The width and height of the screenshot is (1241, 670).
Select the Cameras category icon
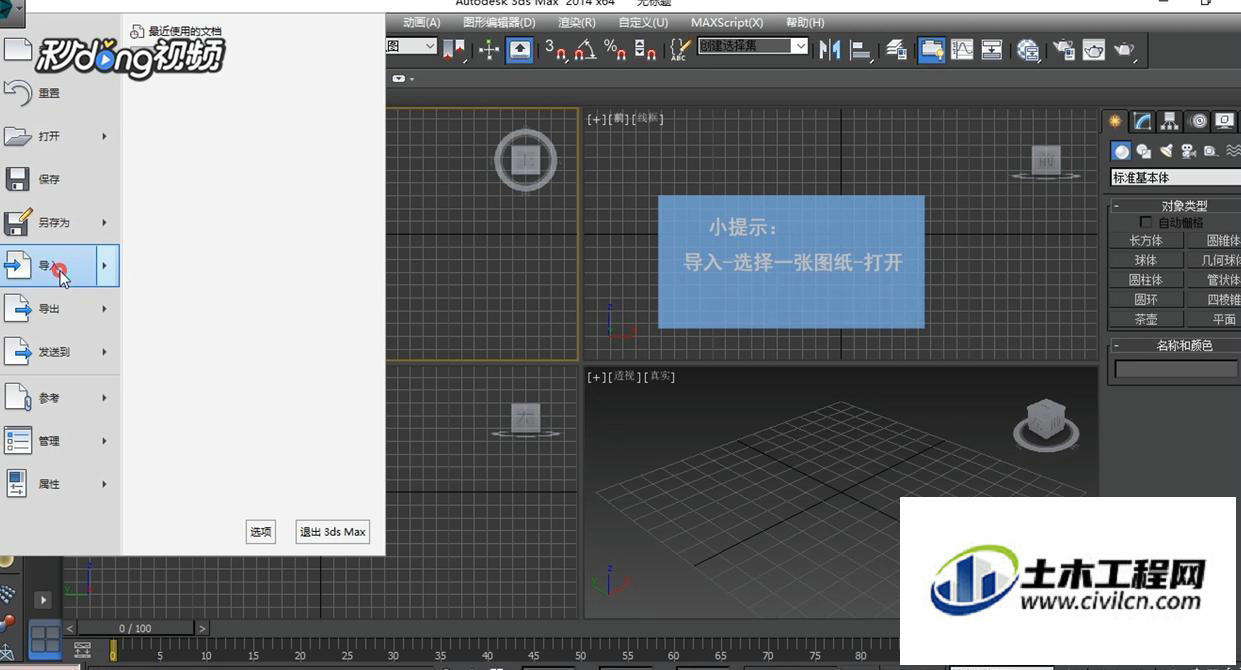(x=1188, y=151)
